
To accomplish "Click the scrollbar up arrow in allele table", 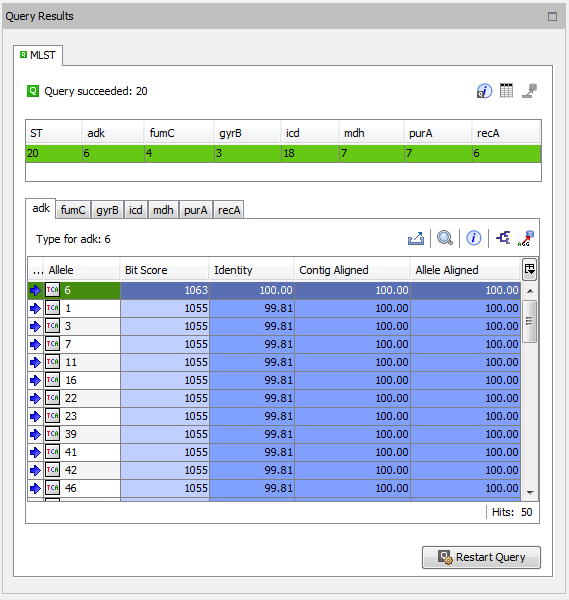I will (x=530, y=291).
